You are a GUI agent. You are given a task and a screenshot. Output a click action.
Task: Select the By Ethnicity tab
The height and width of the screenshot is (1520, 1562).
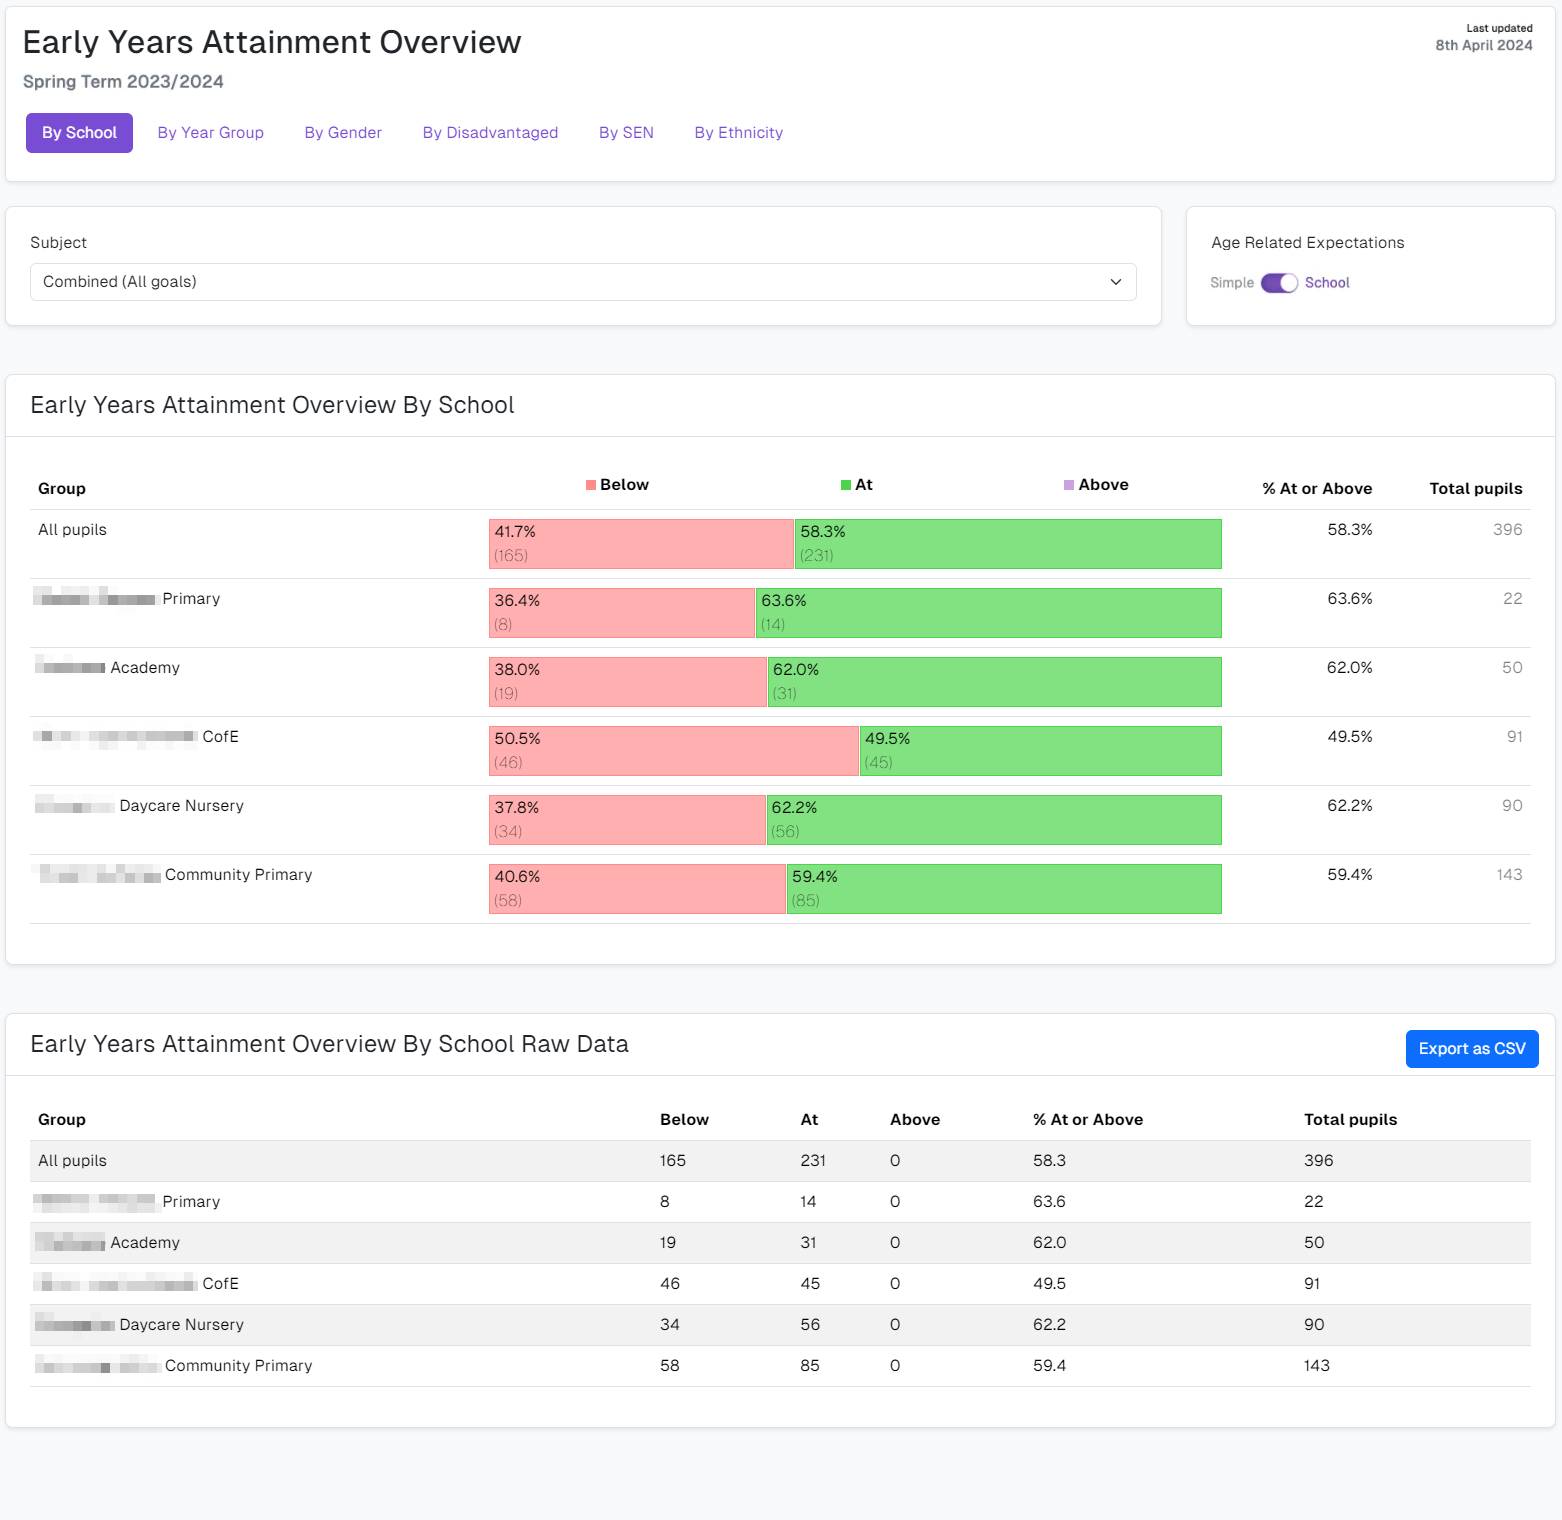738,133
